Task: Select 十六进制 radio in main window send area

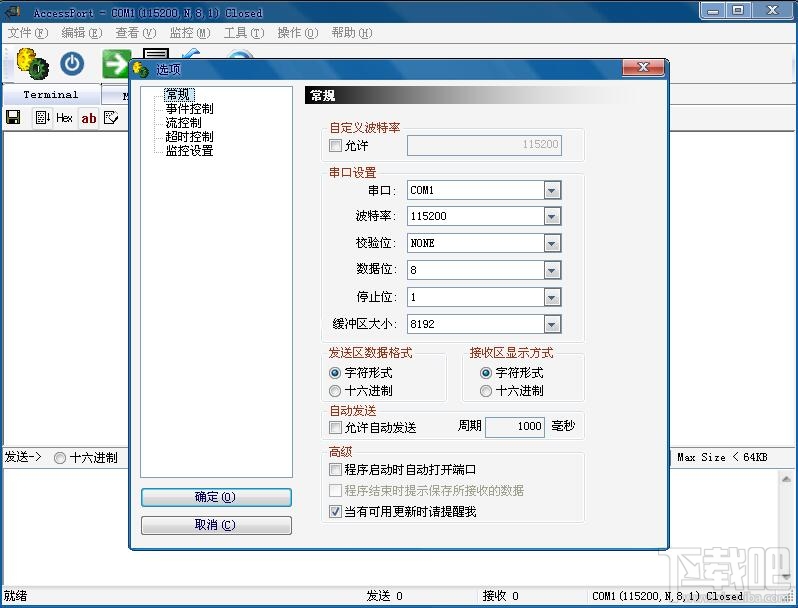Action: click(x=60, y=458)
